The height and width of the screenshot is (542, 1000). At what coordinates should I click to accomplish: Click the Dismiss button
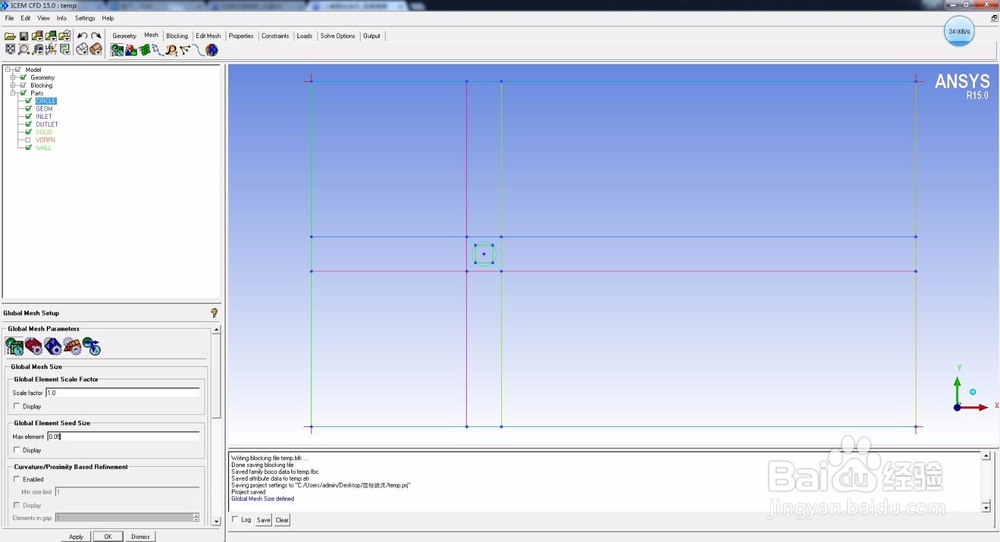[x=140, y=536]
